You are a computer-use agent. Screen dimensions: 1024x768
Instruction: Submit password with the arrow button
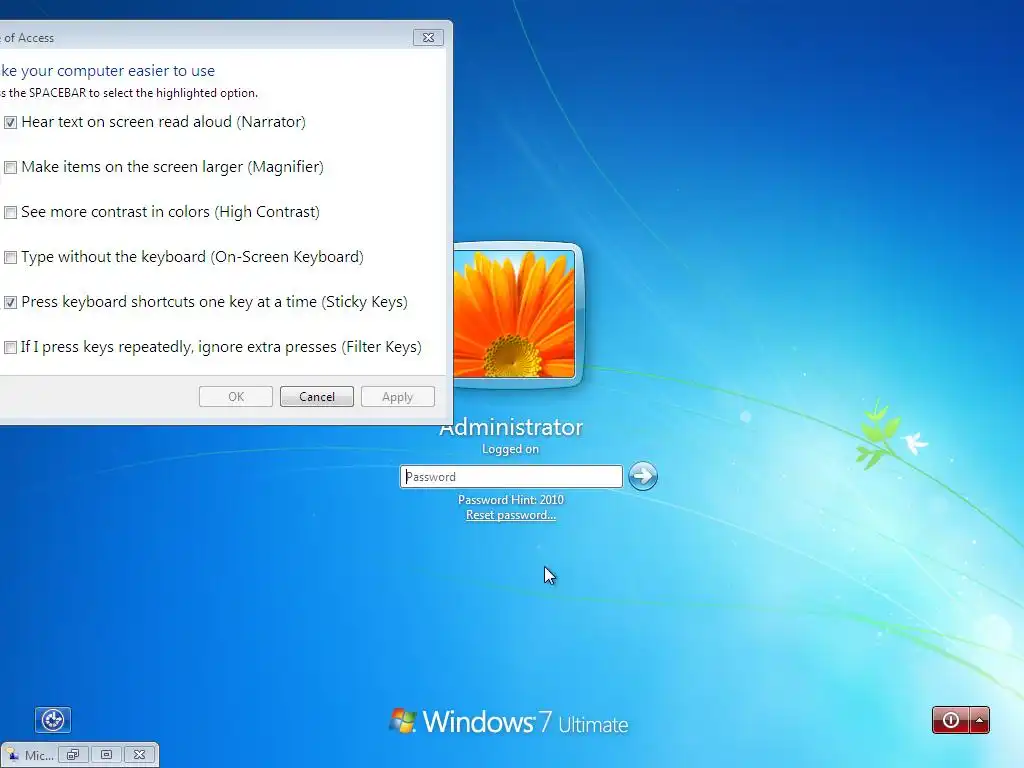[643, 476]
